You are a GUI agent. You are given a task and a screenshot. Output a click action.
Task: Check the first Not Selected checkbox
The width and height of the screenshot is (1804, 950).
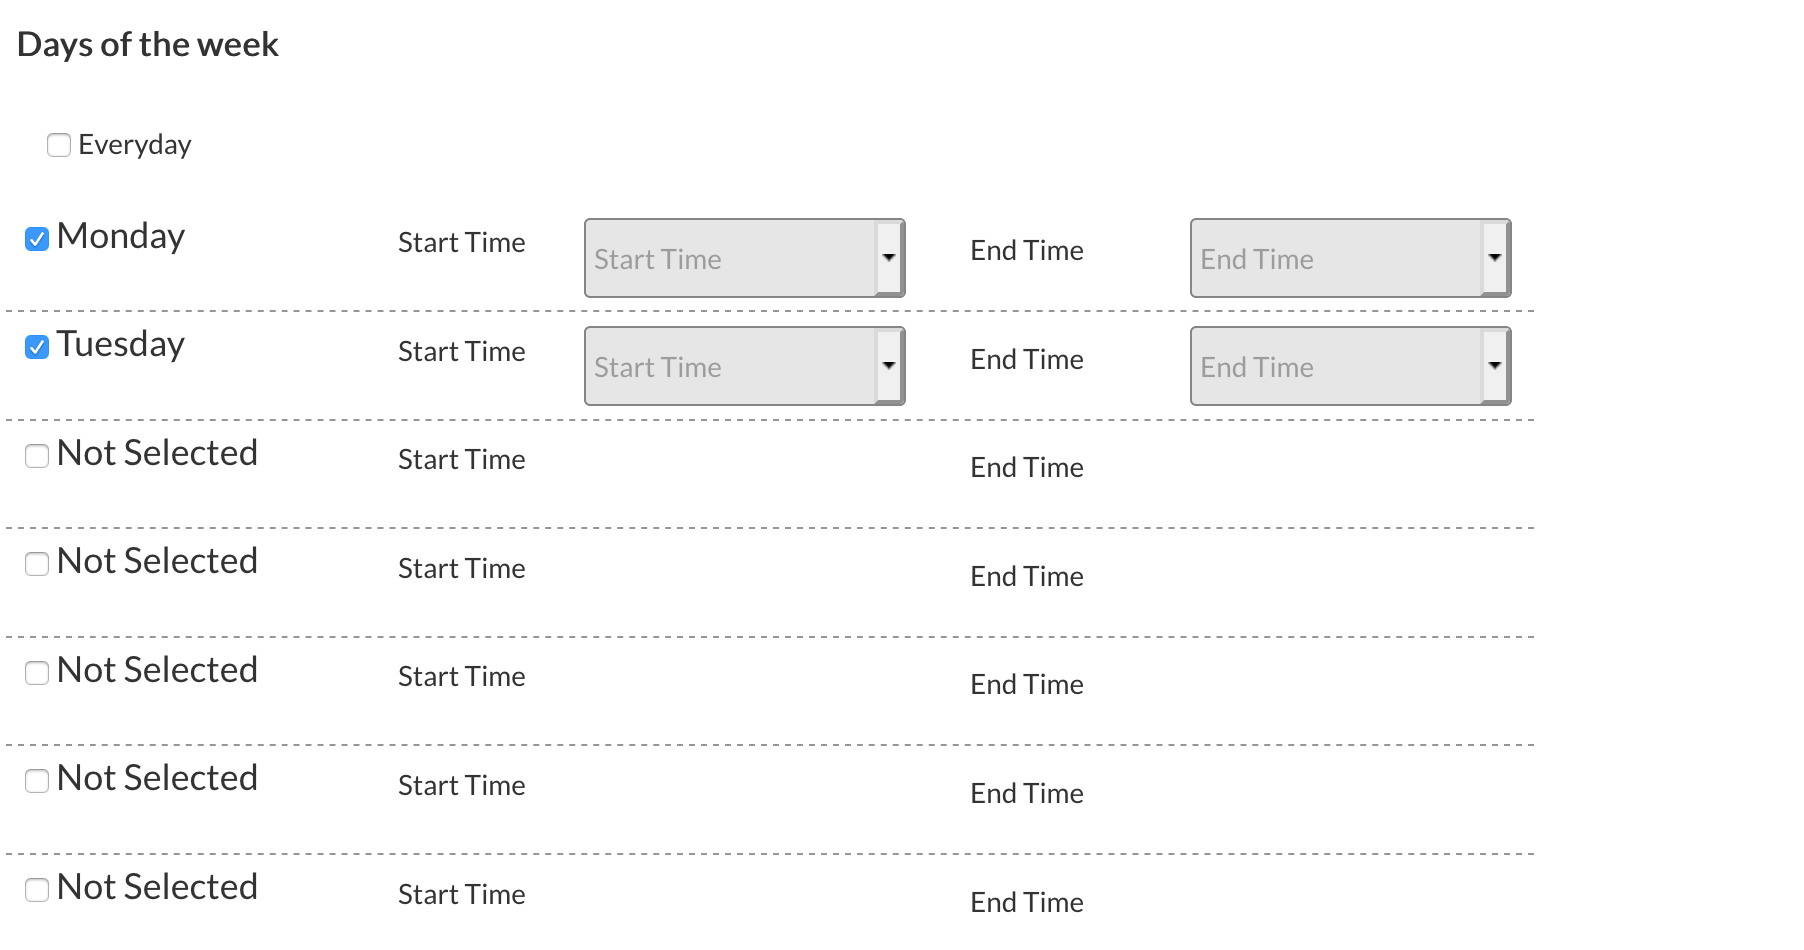point(36,455)
